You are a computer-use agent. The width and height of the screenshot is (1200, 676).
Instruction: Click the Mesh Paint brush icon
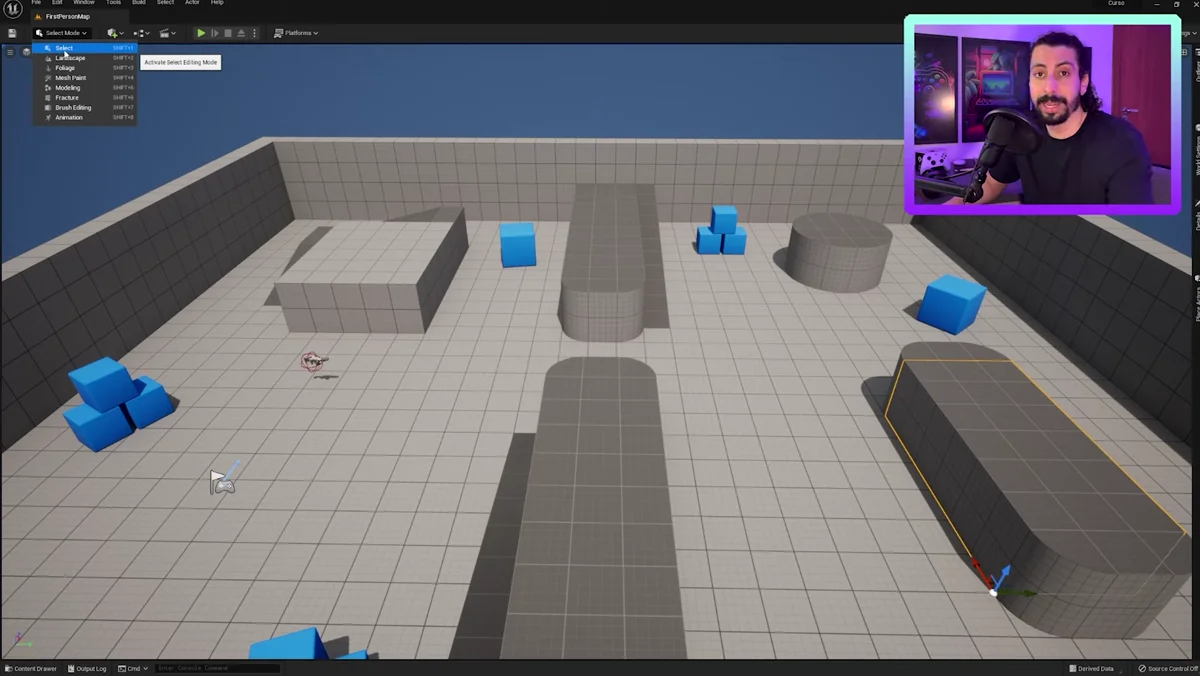[x=47, y=78]
